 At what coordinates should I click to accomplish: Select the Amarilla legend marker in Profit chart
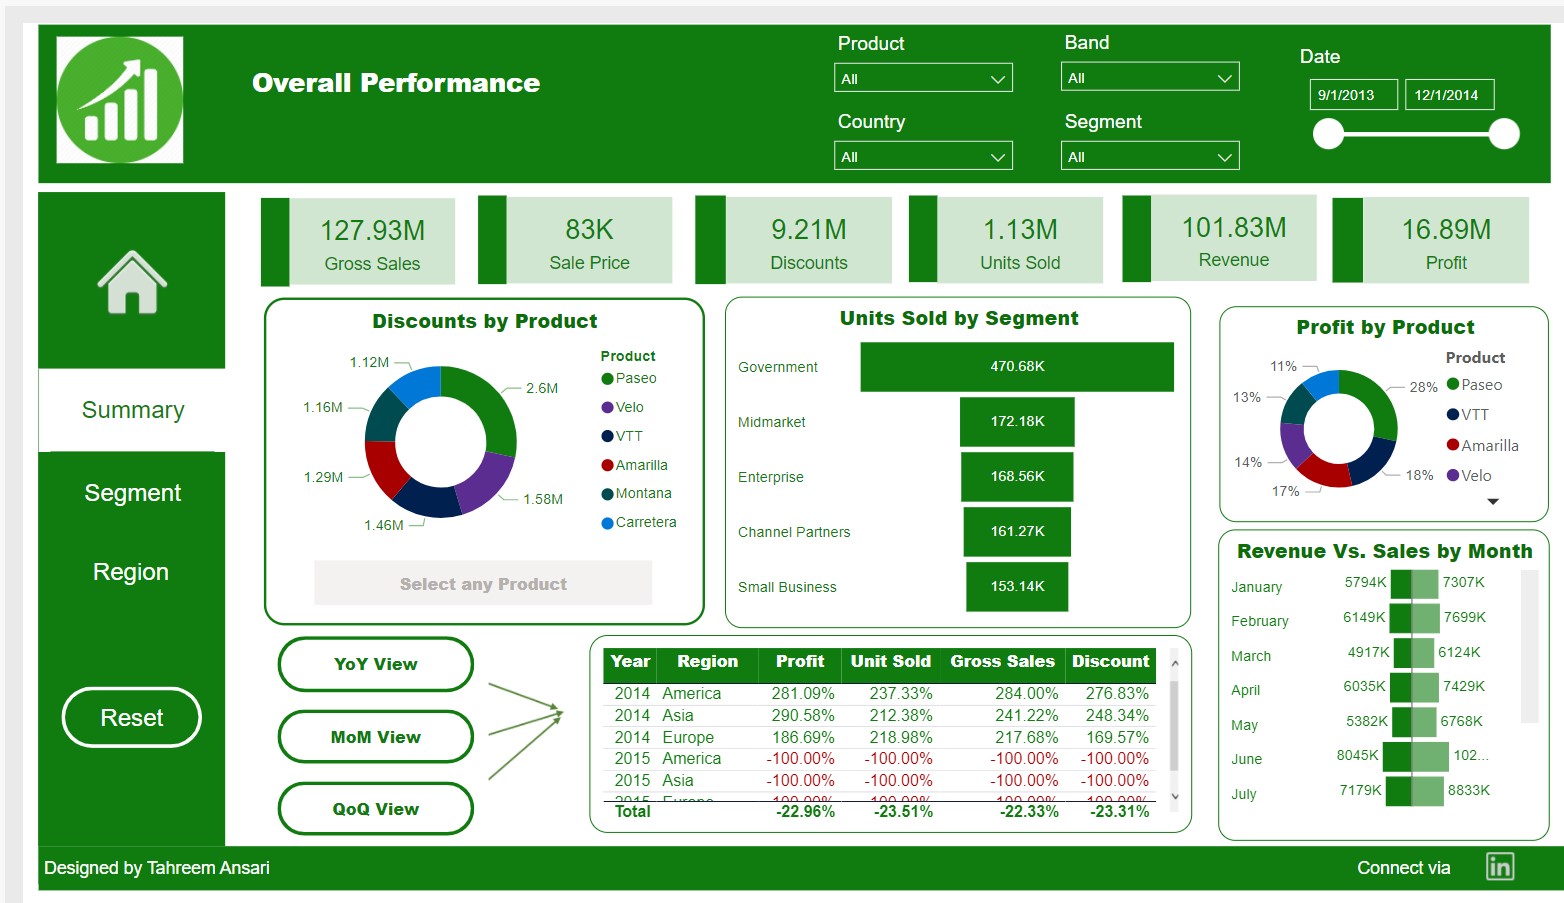1453,445
